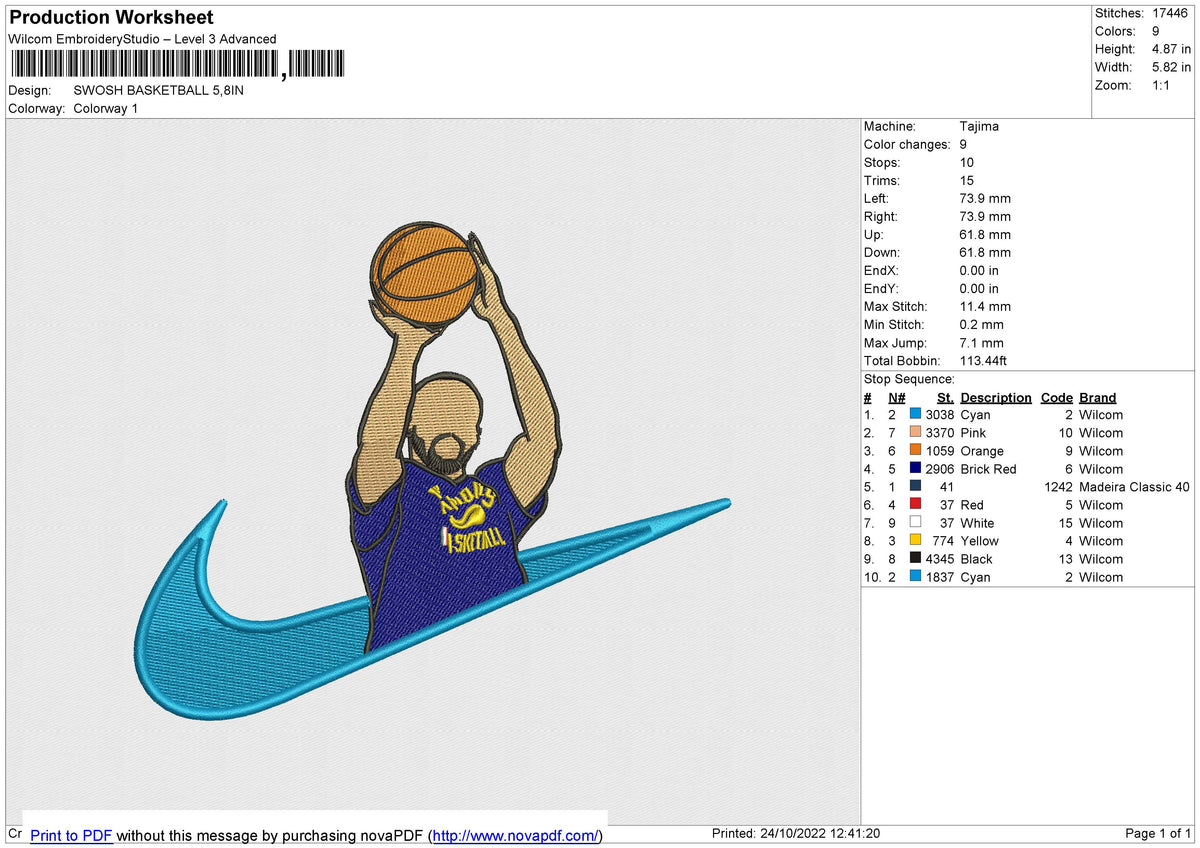Click the stitch count 4345 for Black
This screenshot has width=1200, height=848.
[x=940, y=558]
